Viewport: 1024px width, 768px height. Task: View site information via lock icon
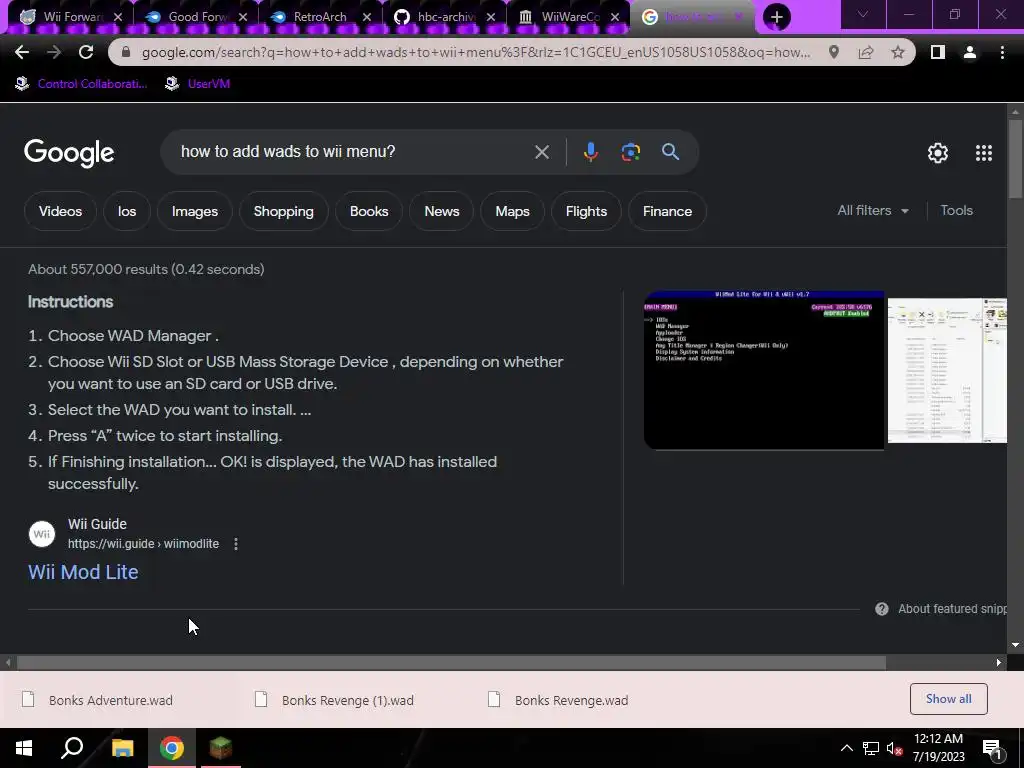pos(126,52)
